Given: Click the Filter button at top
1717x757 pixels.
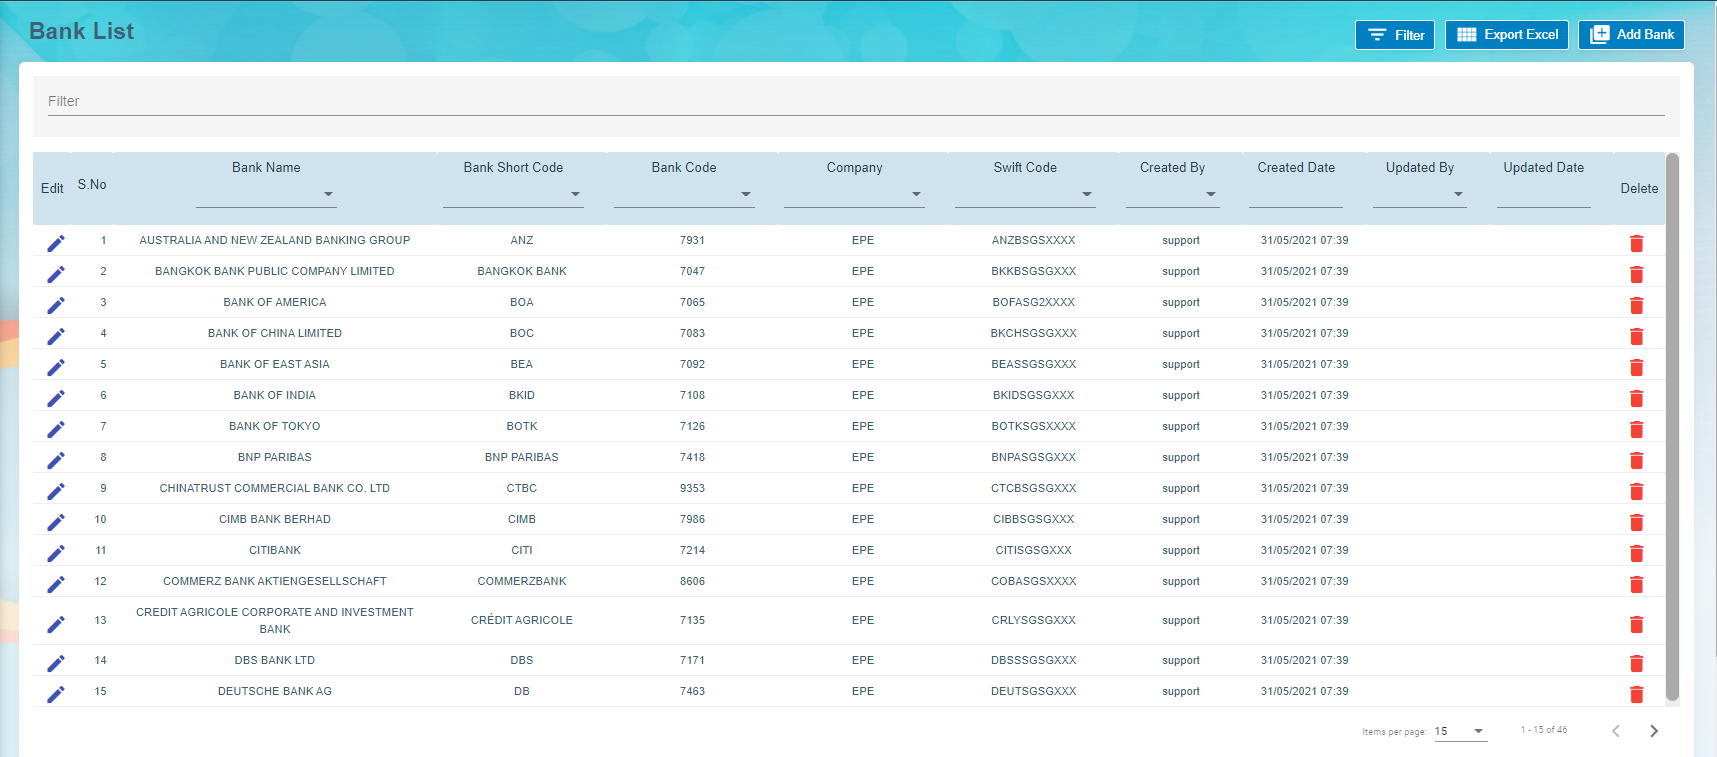Looking at the screenshot, I should coord(1395,35).
